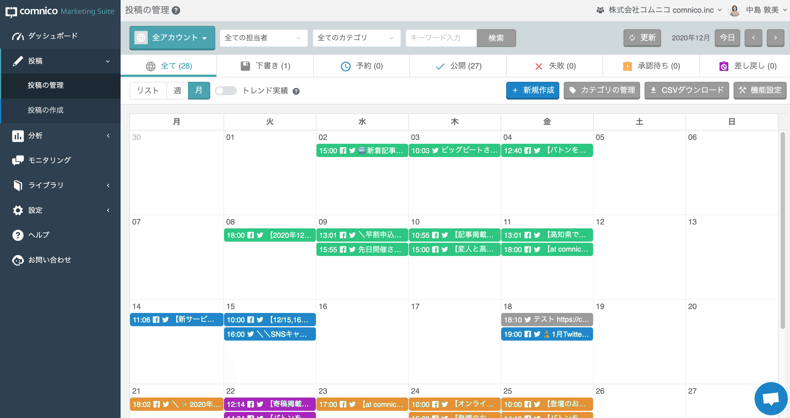Open the orange 18:02 post on the 21st

176,404
